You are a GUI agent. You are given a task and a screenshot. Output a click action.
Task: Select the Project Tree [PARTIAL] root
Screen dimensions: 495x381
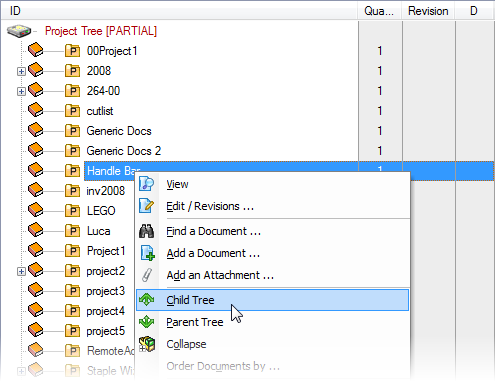[101, 31]
